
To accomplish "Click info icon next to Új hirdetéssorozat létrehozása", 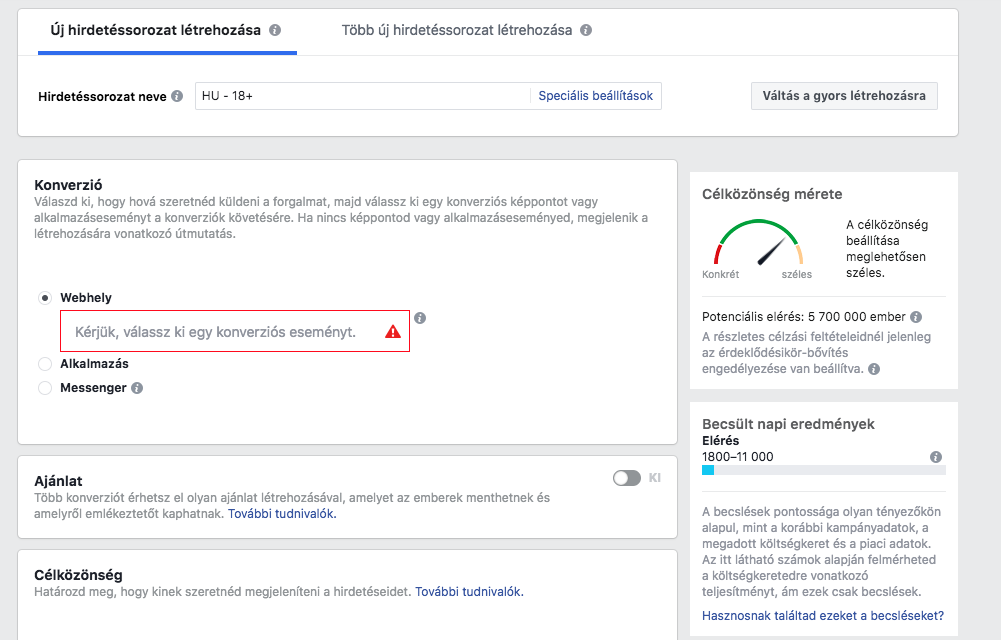I will 275,30.
